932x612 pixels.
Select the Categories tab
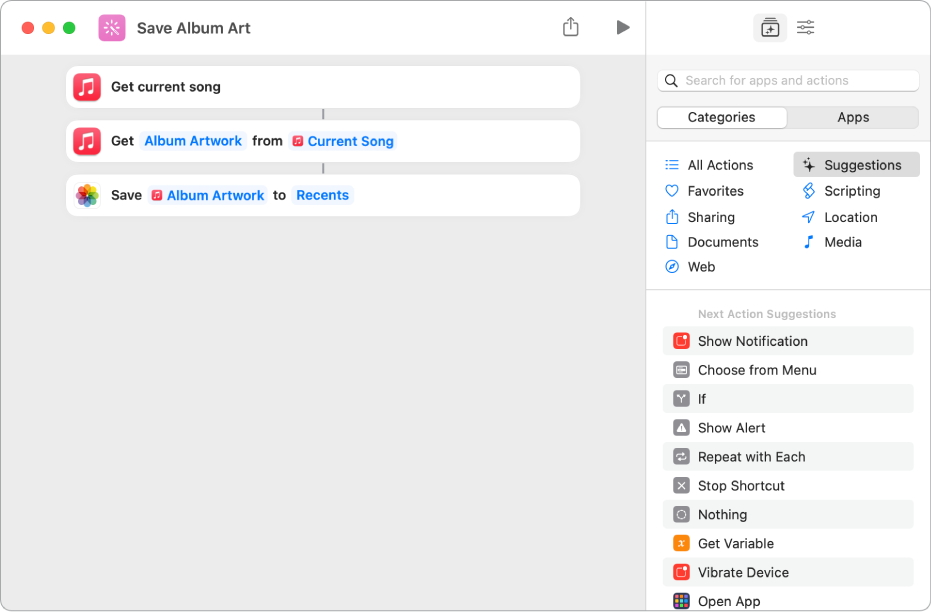click(721, 117)
